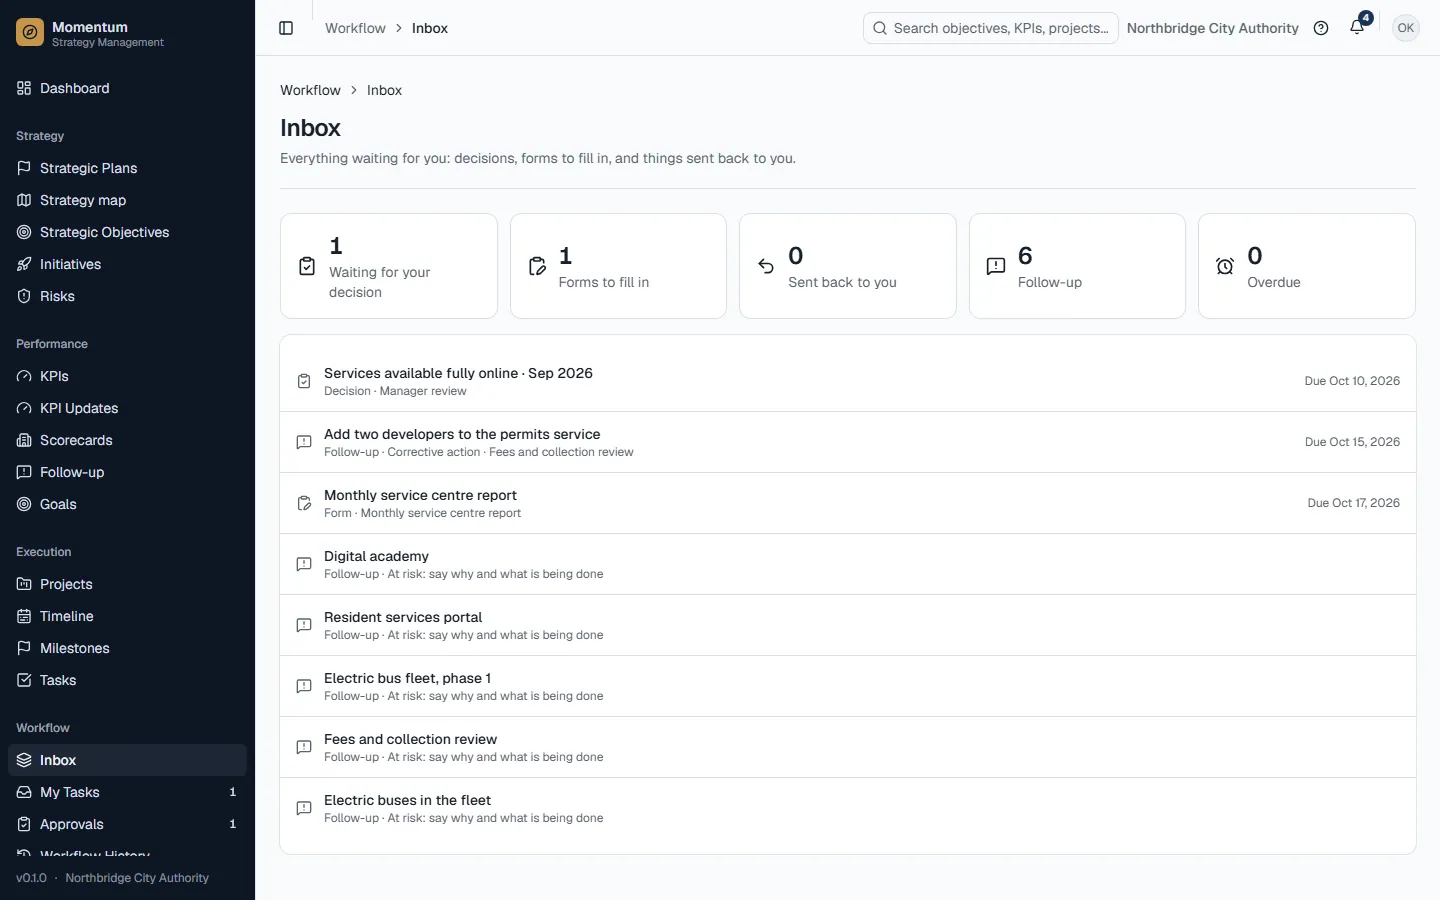Click the Dashboard grid icon

tap(24, 88)
